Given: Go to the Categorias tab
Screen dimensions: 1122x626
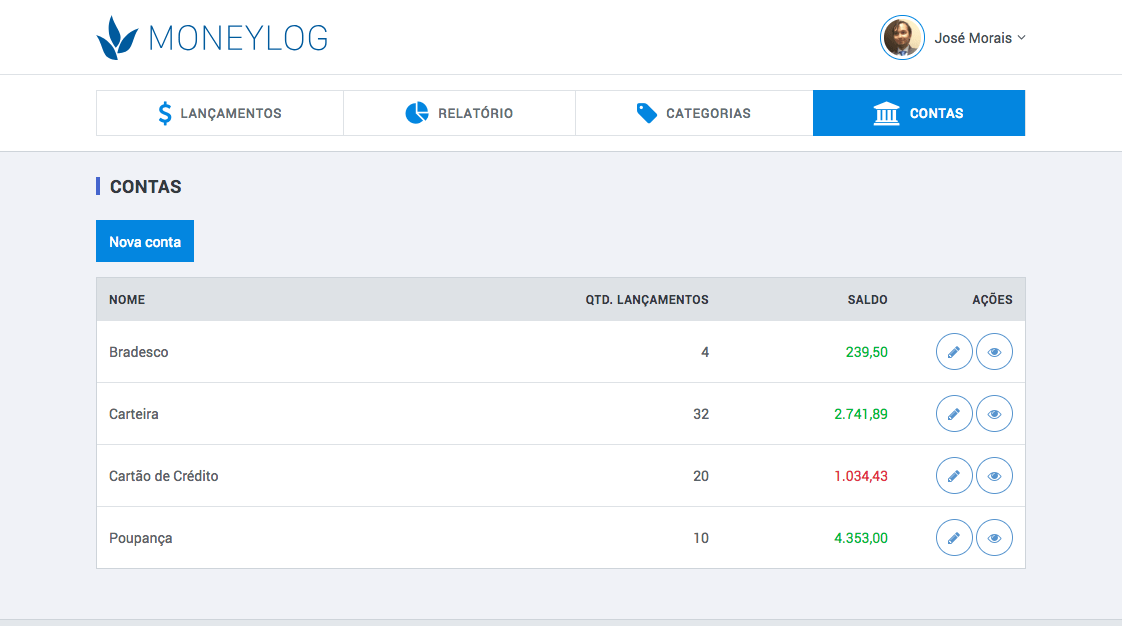Looking at the screenshot, I should tap(694, 113).
